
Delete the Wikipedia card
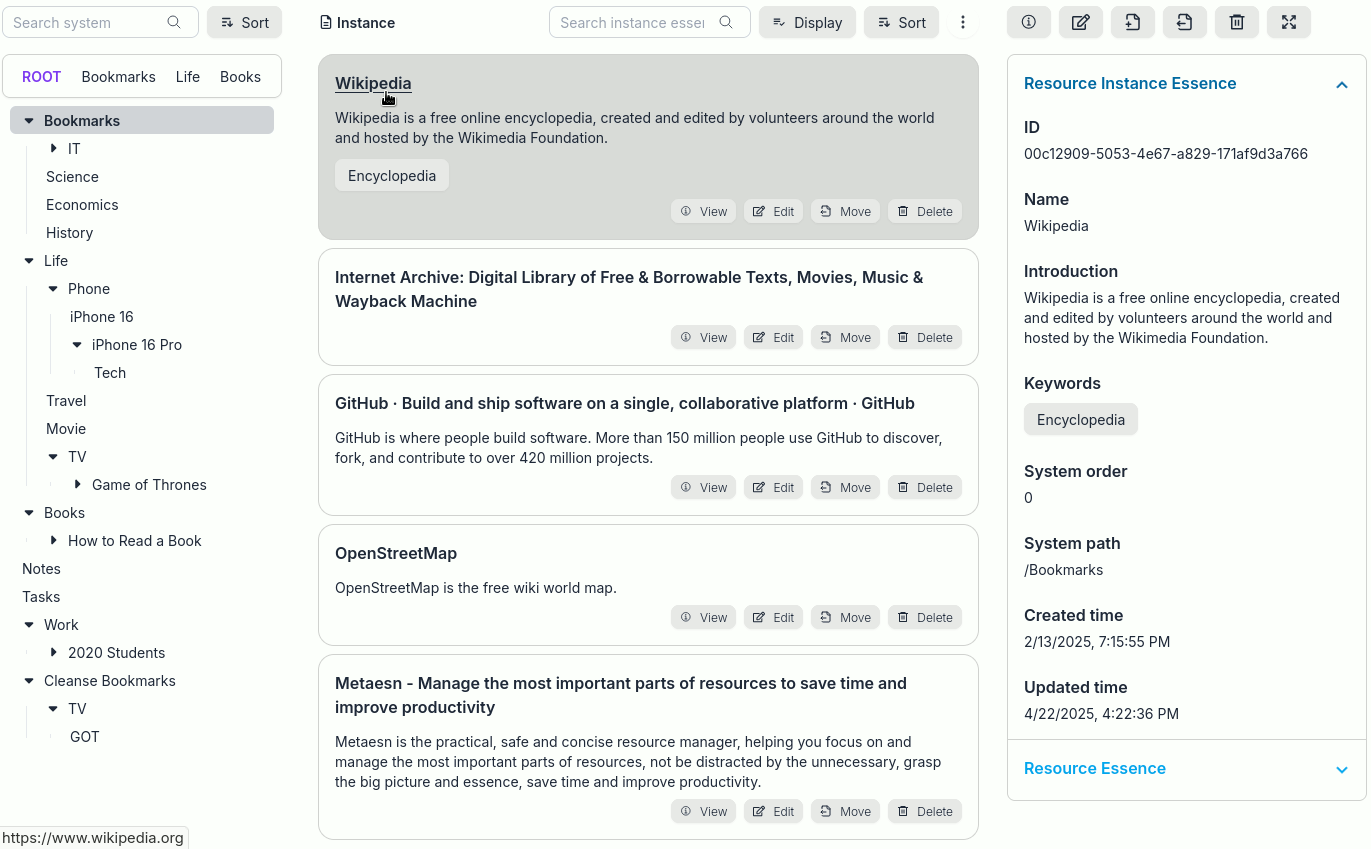click(925, 211)
